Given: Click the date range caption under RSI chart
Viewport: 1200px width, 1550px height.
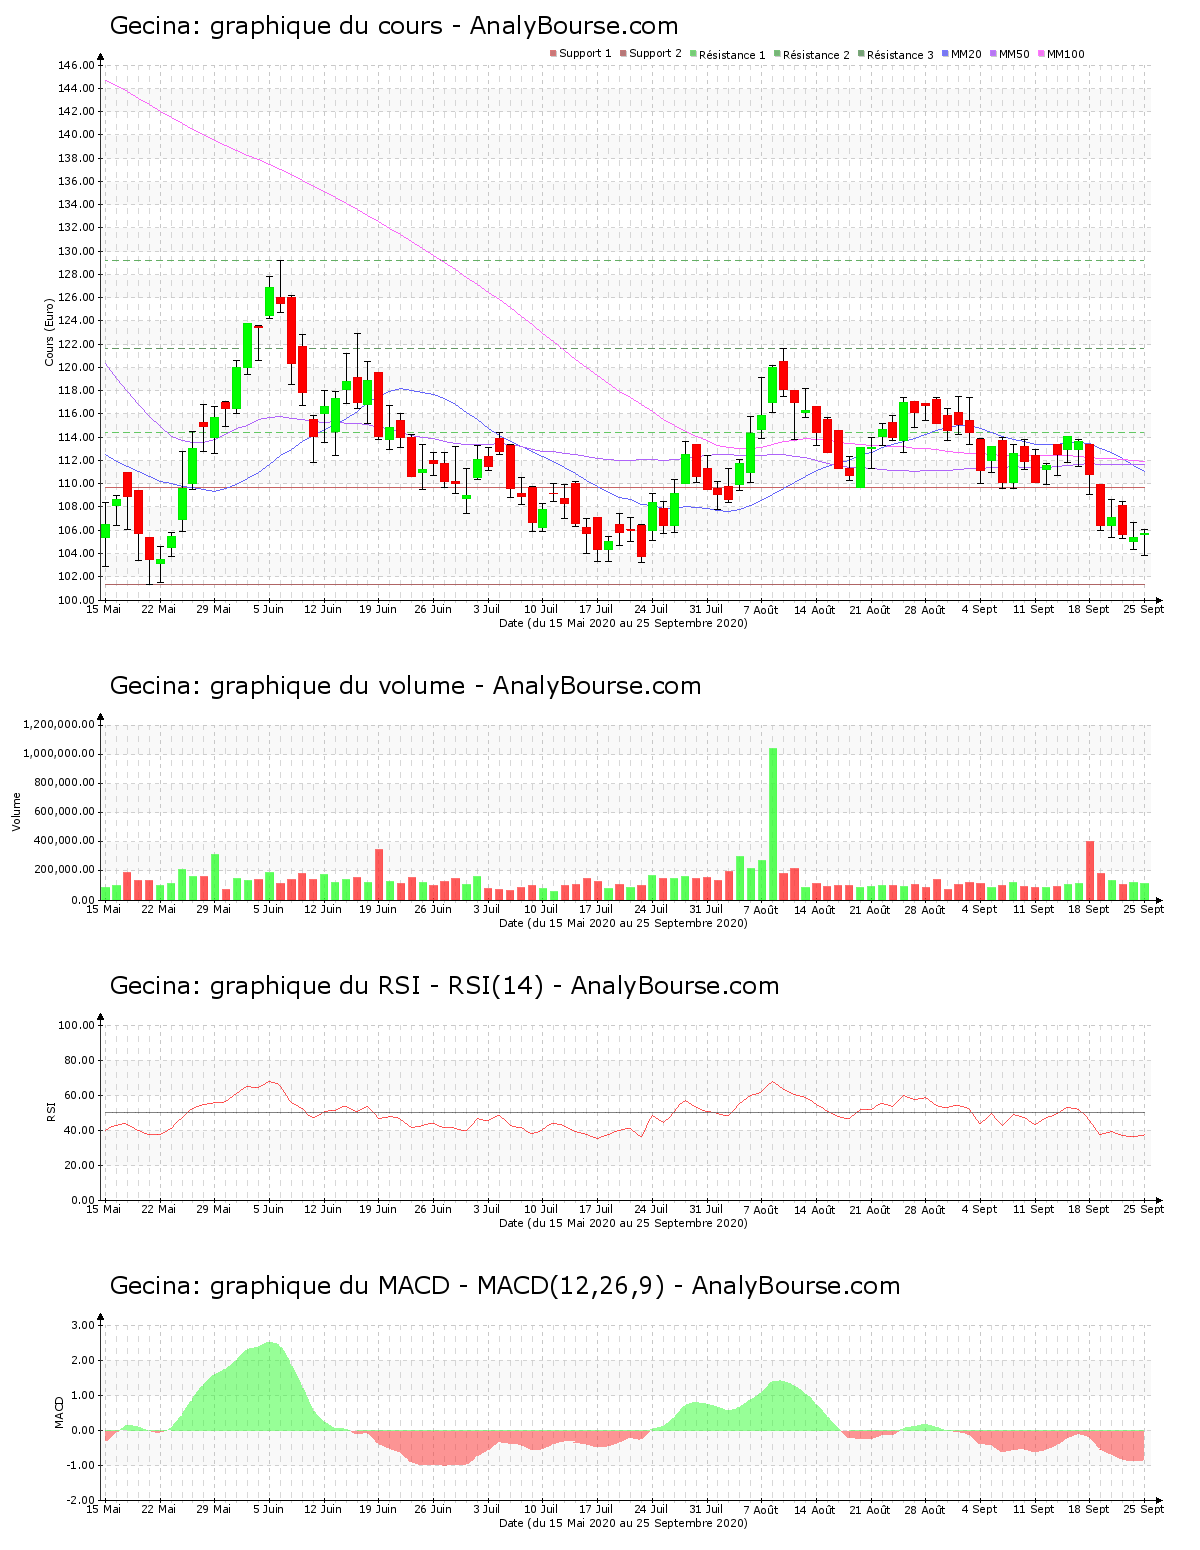Looking at the screenshot, I should [x=623, y=1223].
